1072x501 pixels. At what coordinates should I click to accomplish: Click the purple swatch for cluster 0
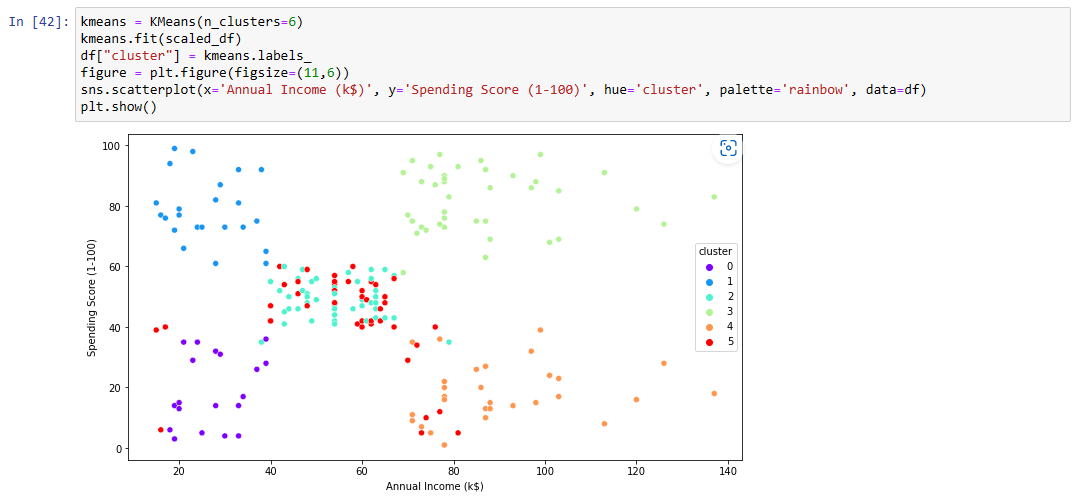(x=708, y=267)
